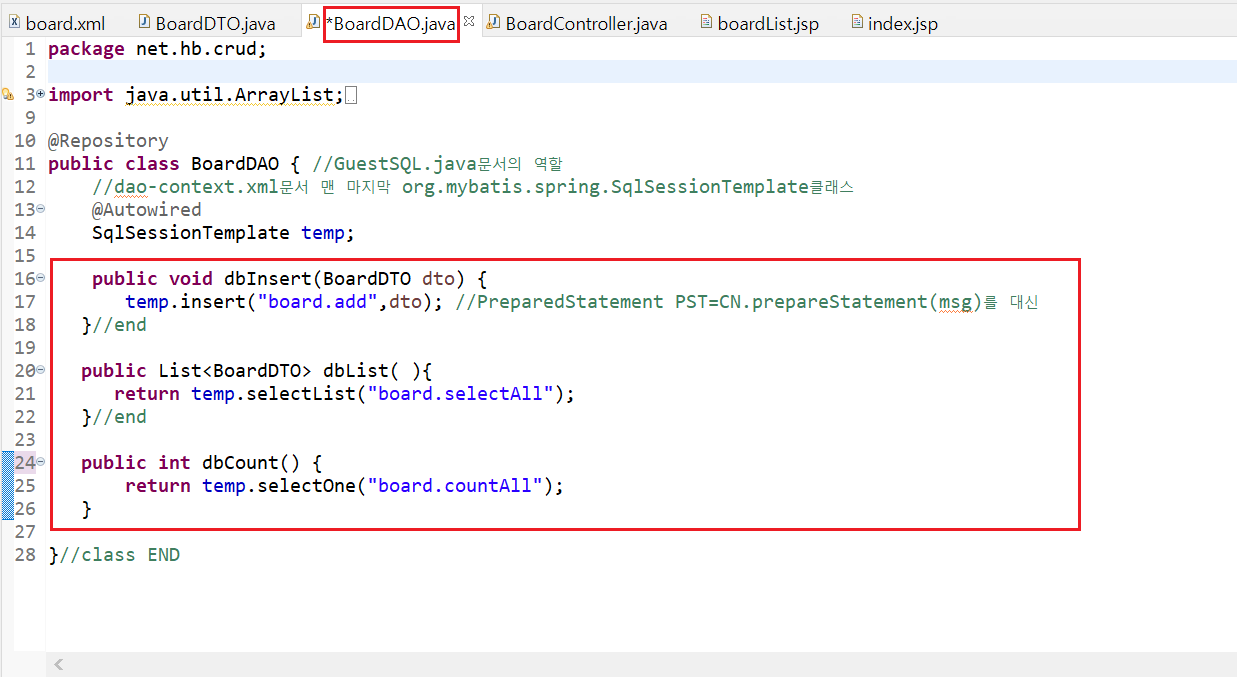
Task: Click empty line 2 in the editor
Action: click(x=640, y=72)
